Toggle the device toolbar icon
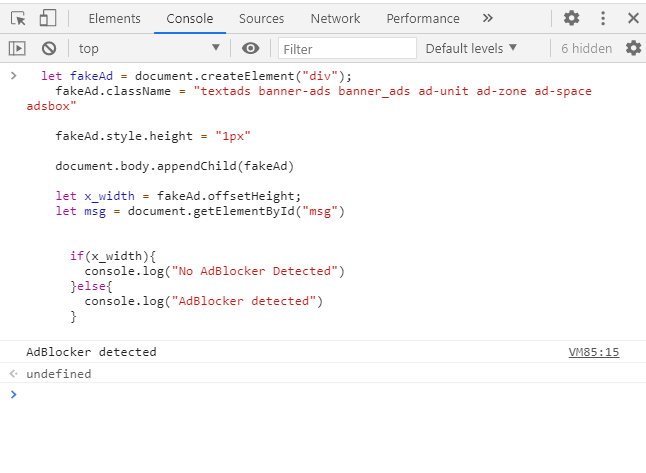Viewport: 646px width, 473px height. (47, 19)
